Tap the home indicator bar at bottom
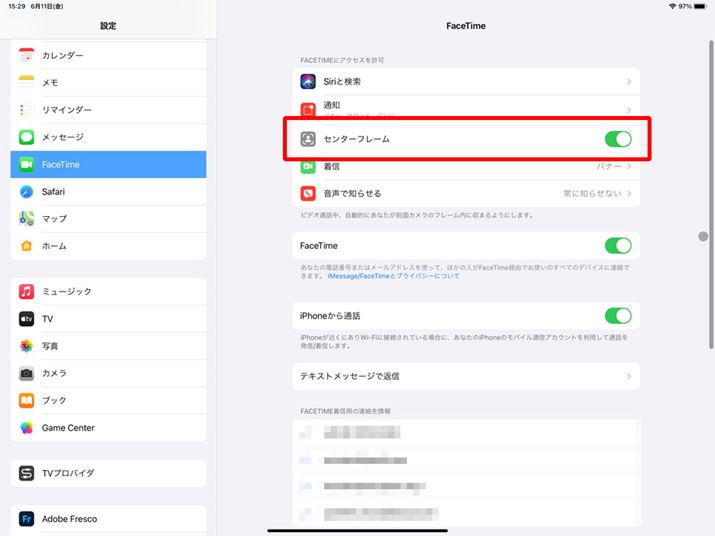715x536 pixels. pyautogui.click(x=358, y=531)
